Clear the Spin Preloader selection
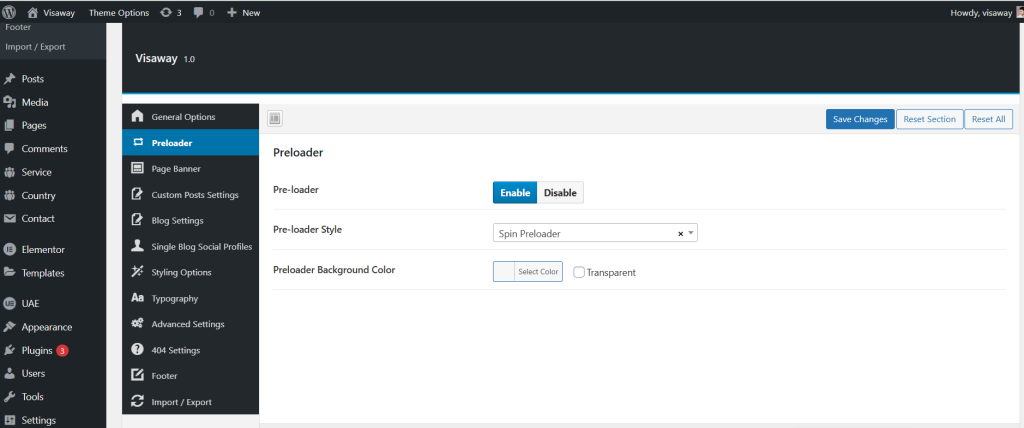Viewport: 1024px width, 428px height. [680, 233]
